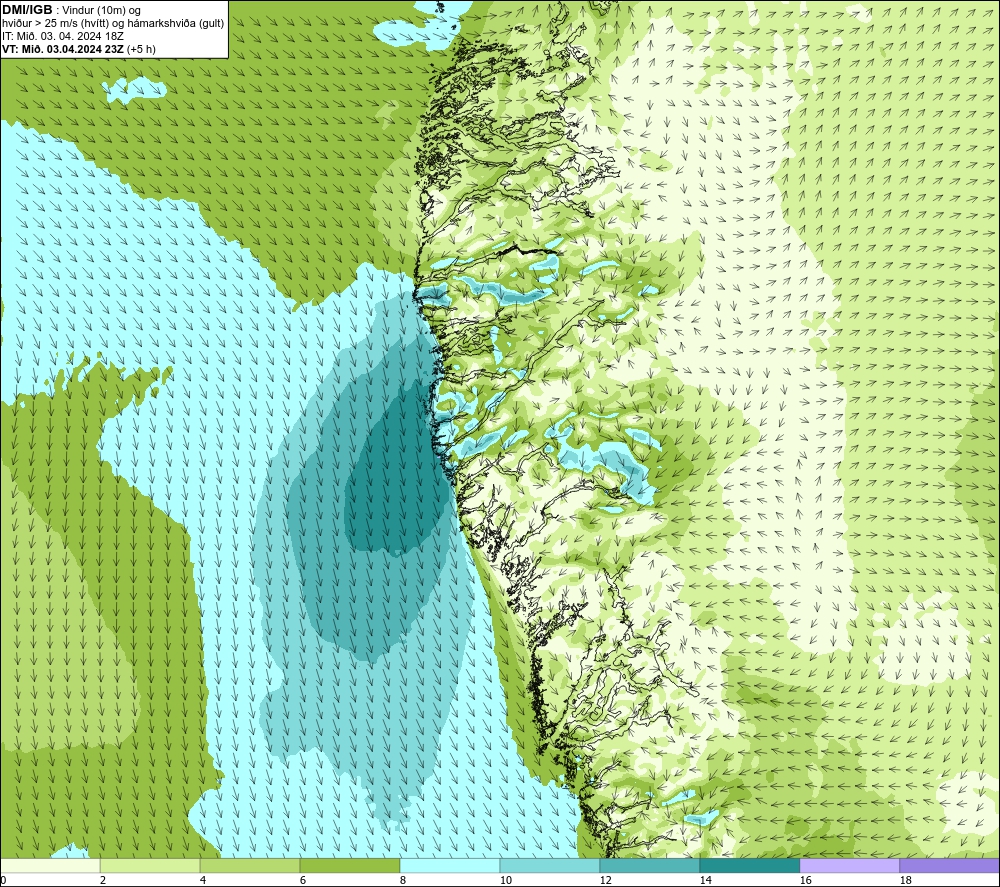Viewport: 1000px width, 887px height.
Task: Click the 14-16 m/s dark teal swatch
Action: coord(749,865)
